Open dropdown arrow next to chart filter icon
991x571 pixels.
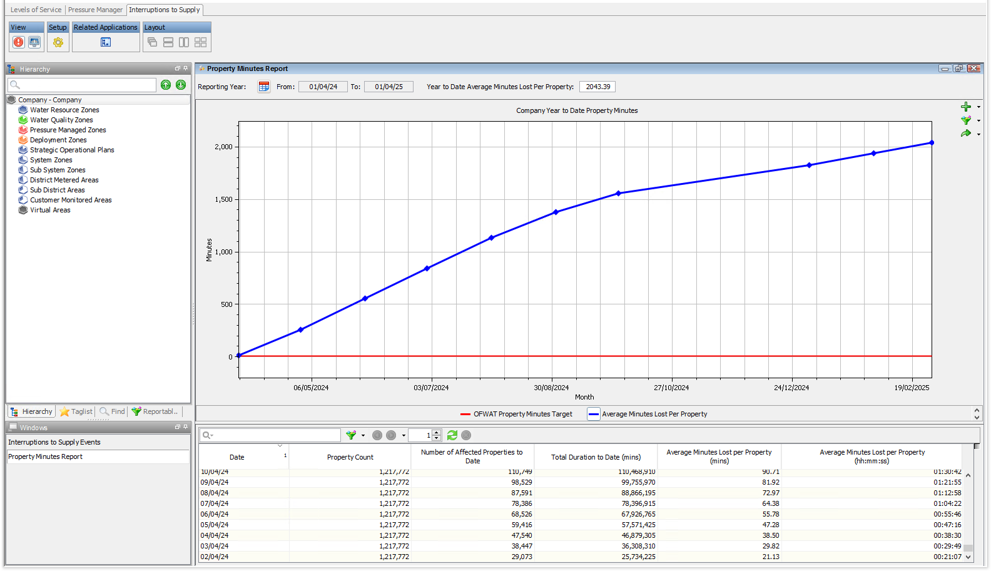[x=978, y=121]
